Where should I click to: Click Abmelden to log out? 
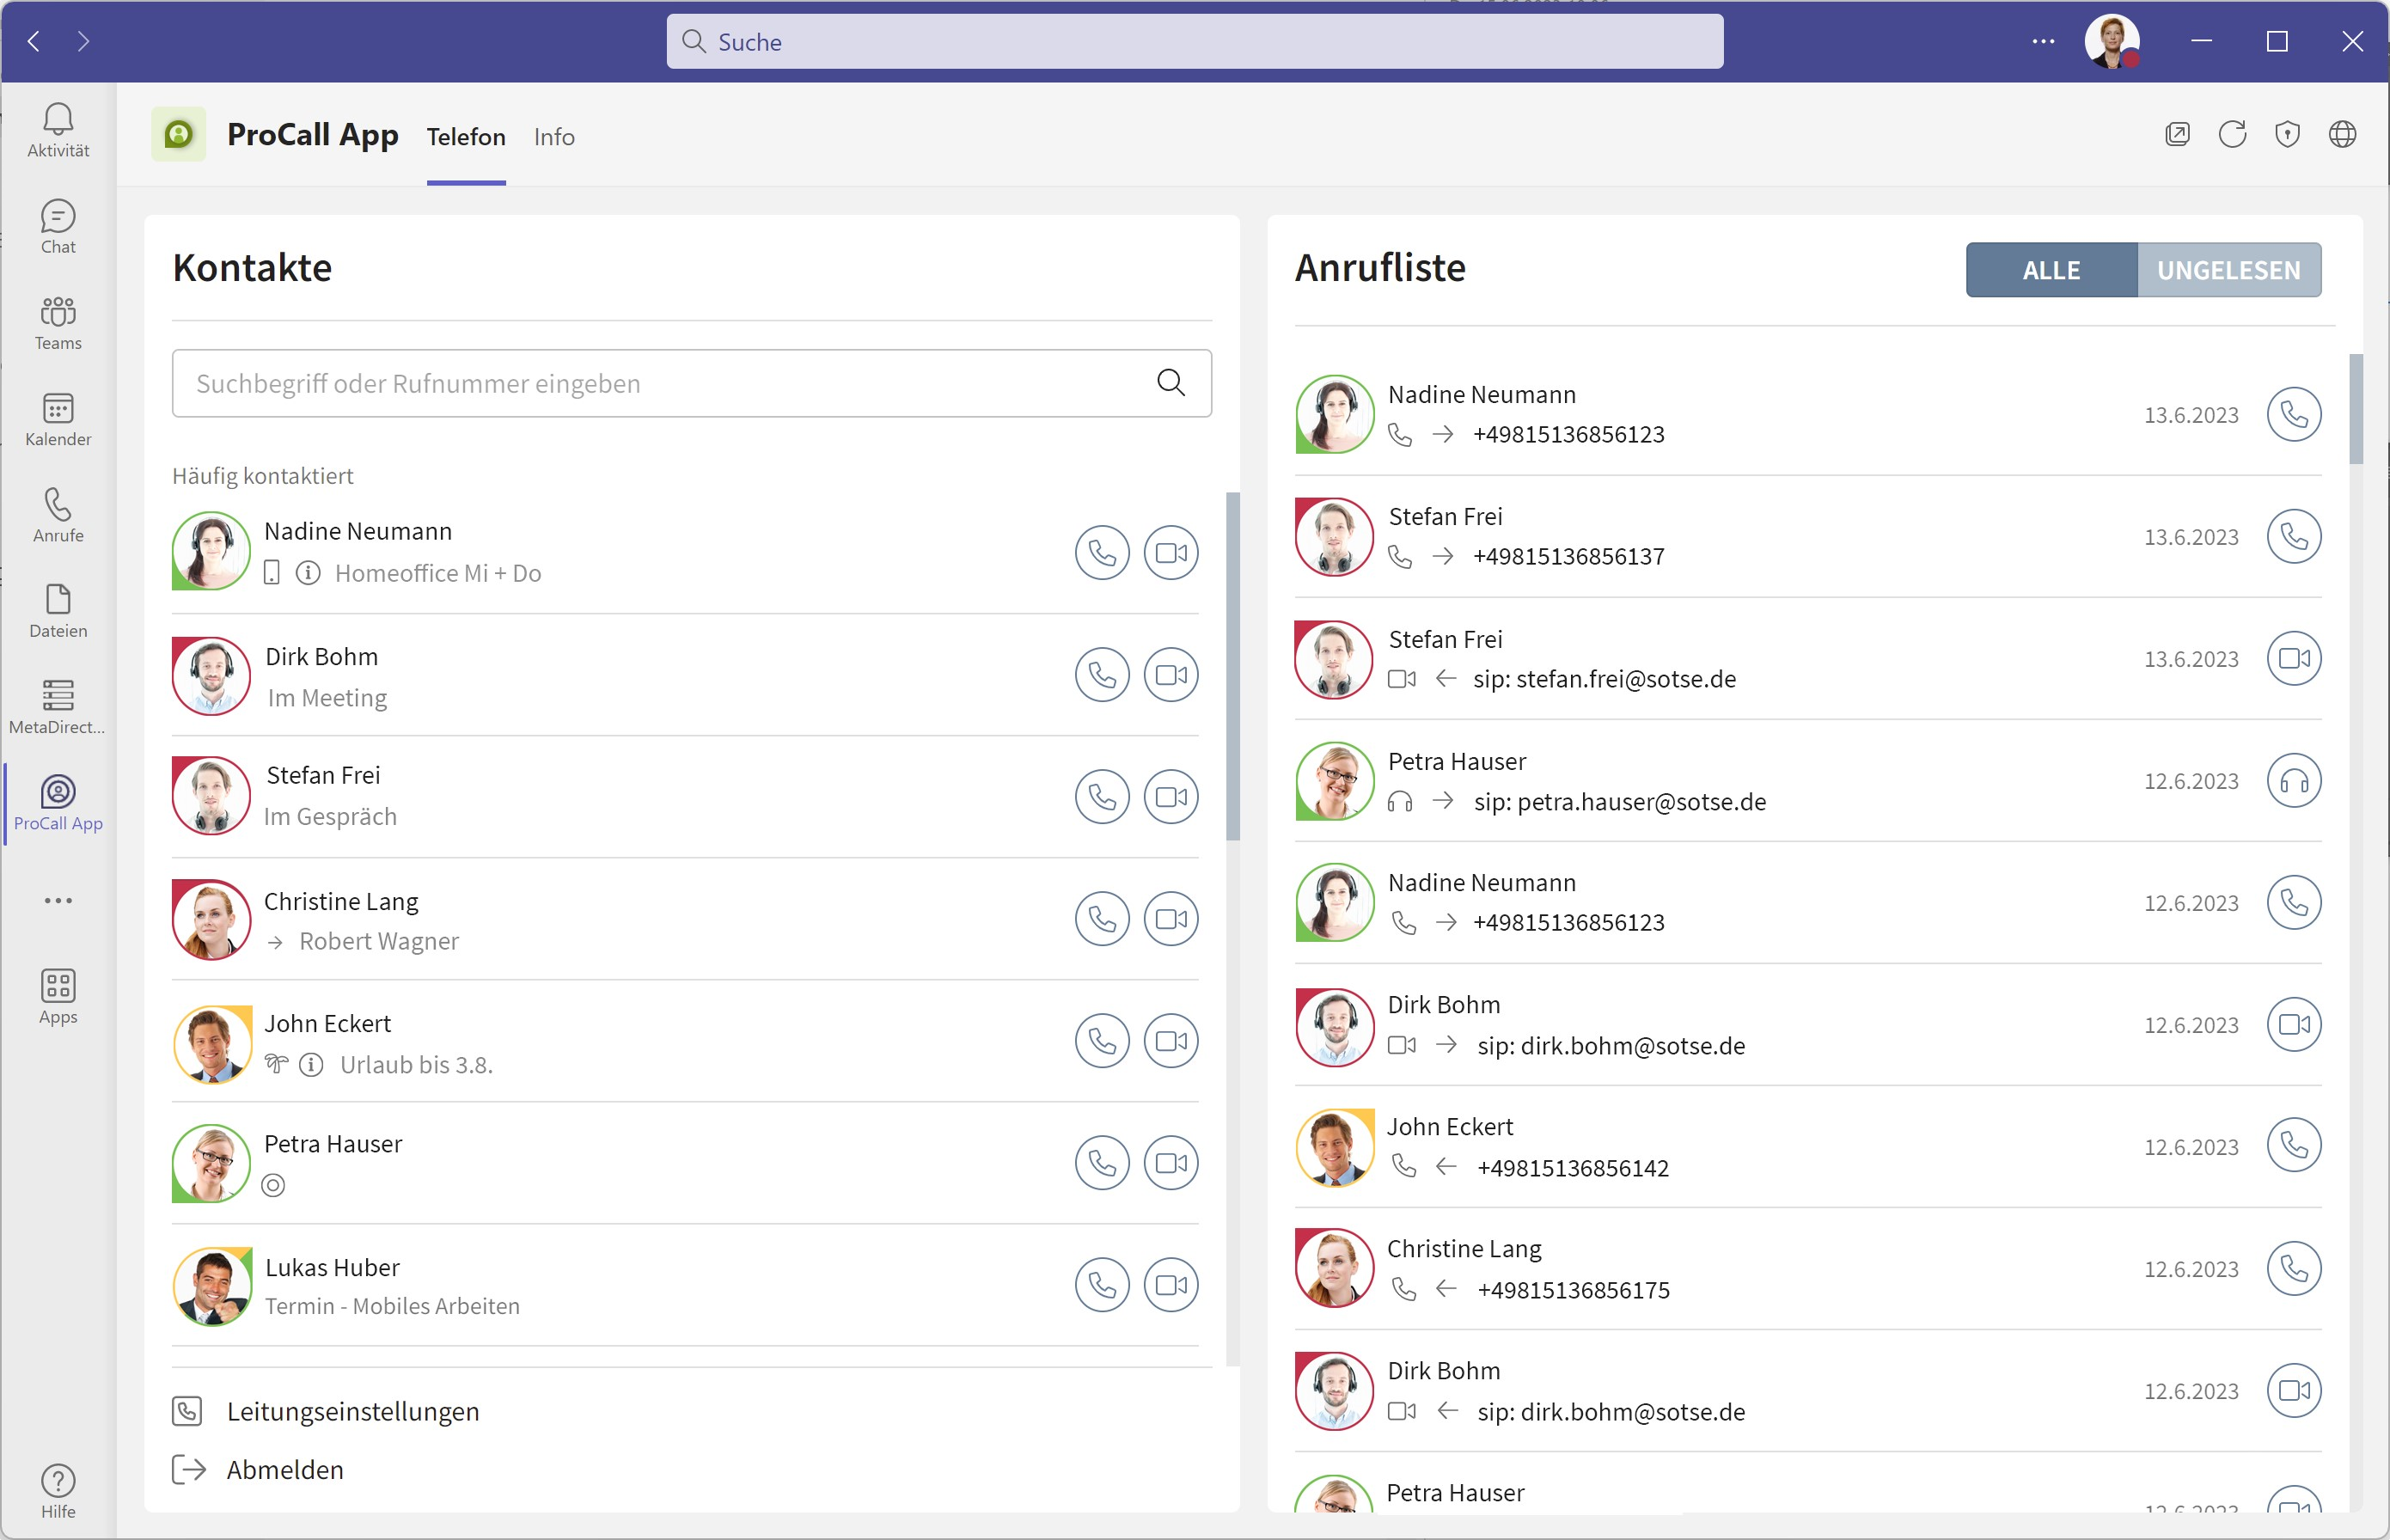point(285,1469)
